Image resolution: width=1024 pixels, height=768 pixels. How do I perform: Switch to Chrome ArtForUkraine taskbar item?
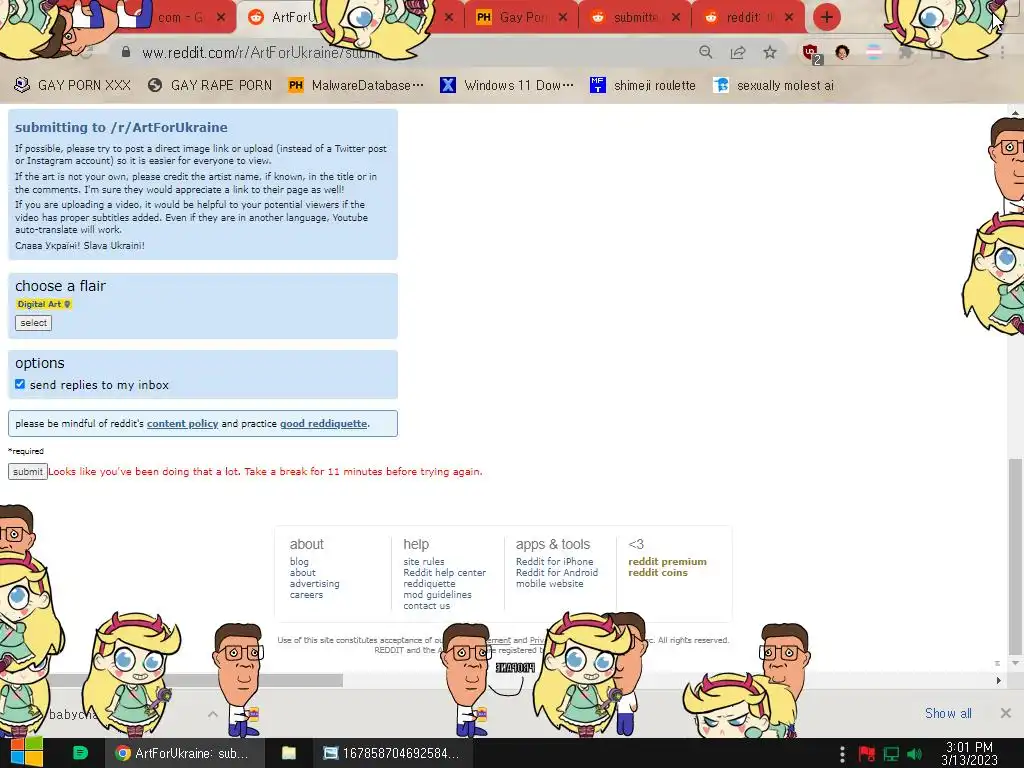click(185, 753)
